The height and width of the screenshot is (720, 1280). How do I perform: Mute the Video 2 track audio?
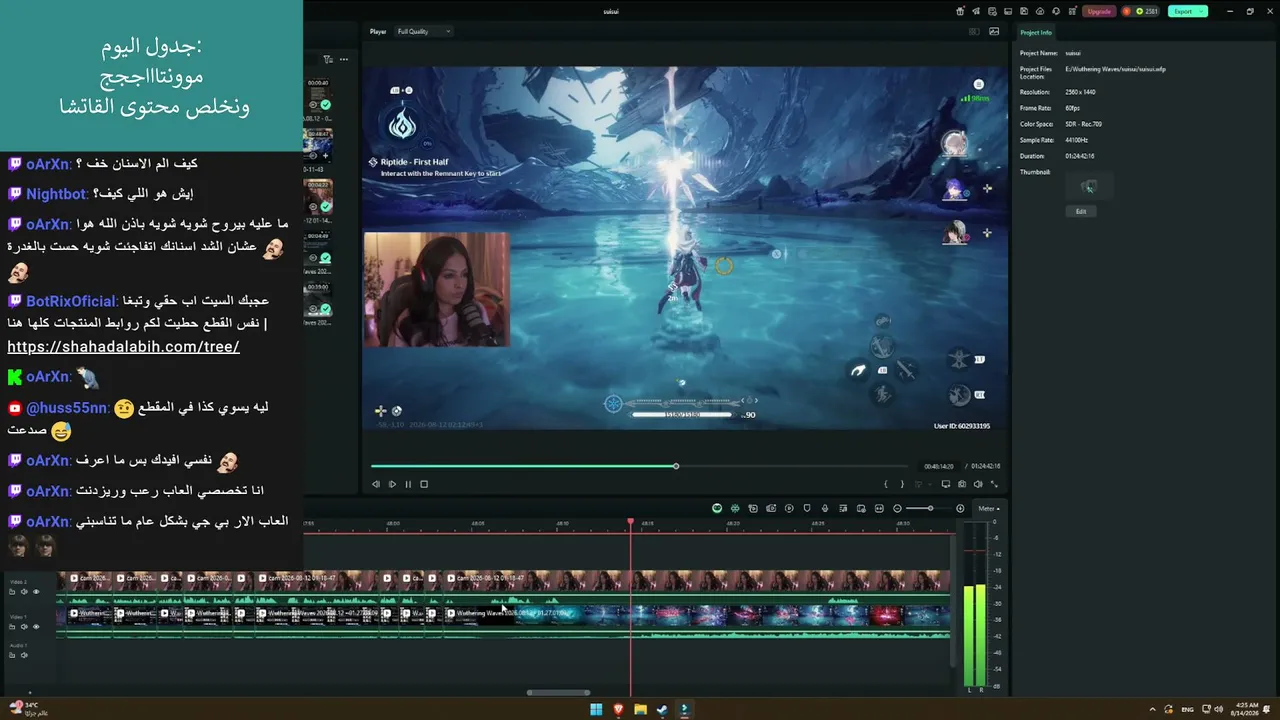[x=24, y=592]
